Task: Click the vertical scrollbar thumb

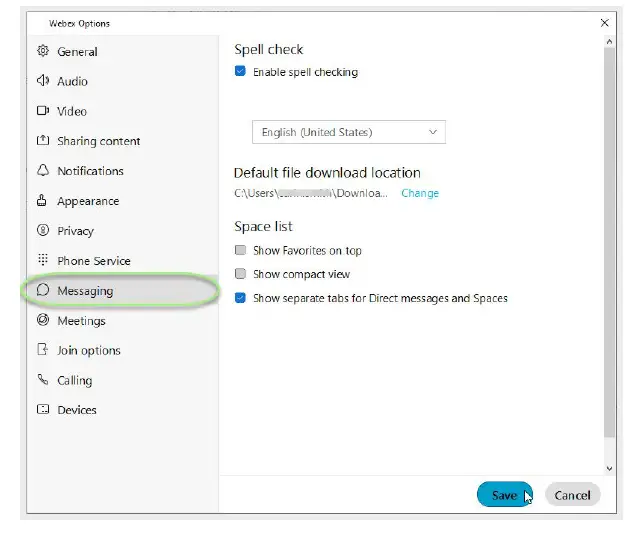Action: click(610, 242)
